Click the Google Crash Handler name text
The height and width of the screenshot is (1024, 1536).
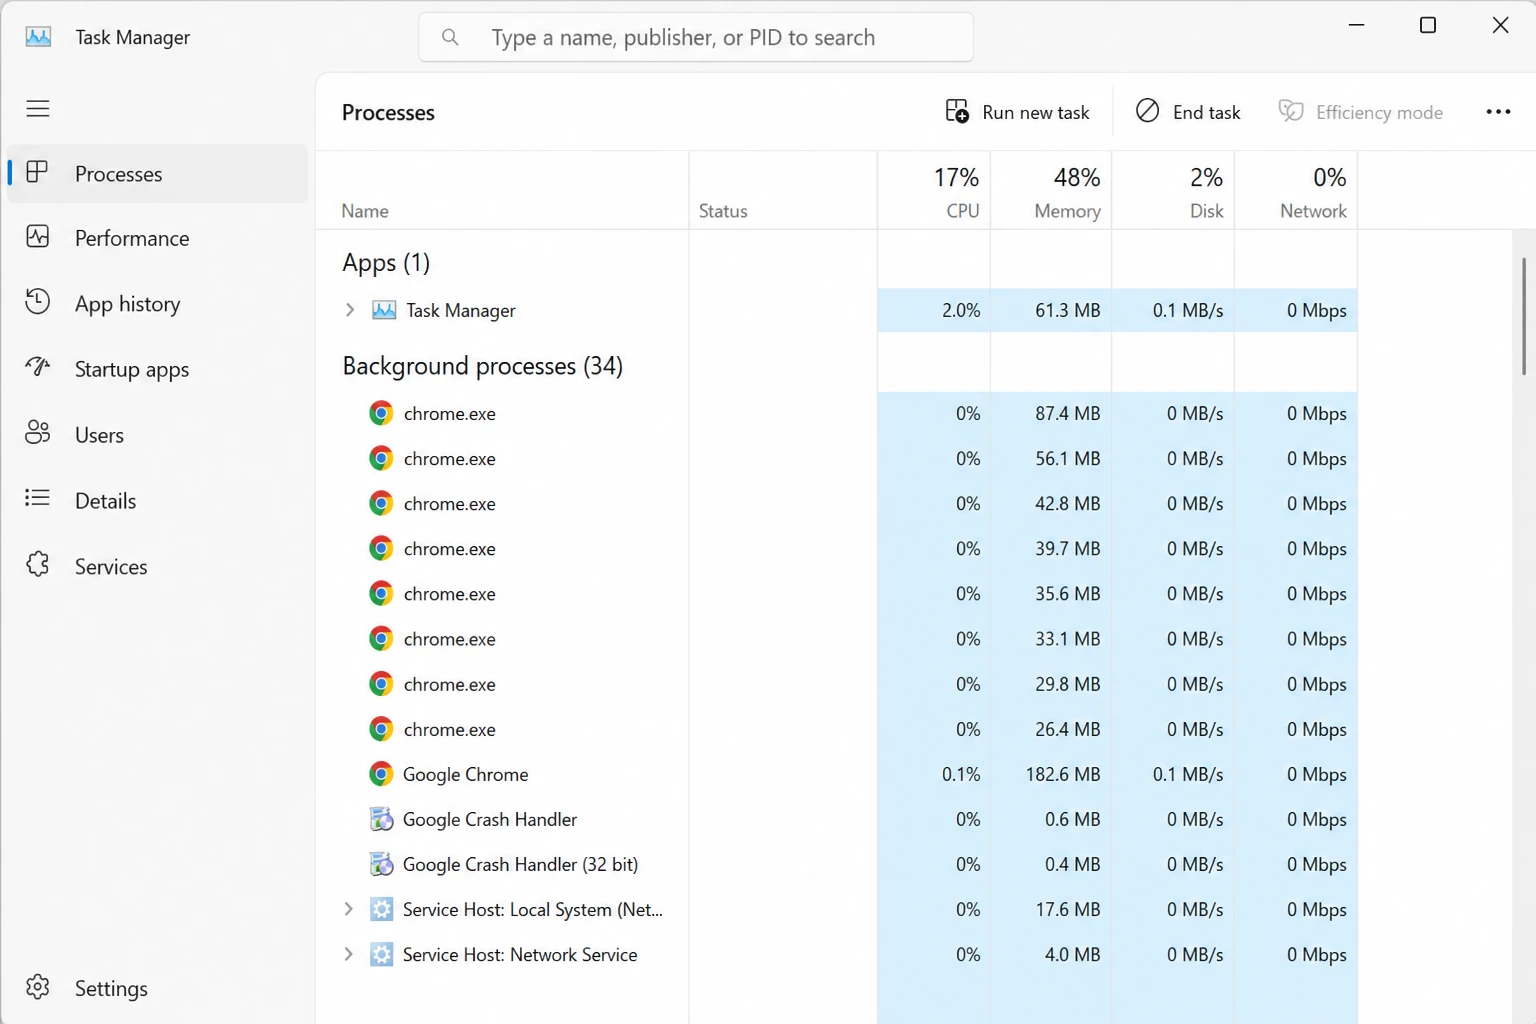point(490,819)
